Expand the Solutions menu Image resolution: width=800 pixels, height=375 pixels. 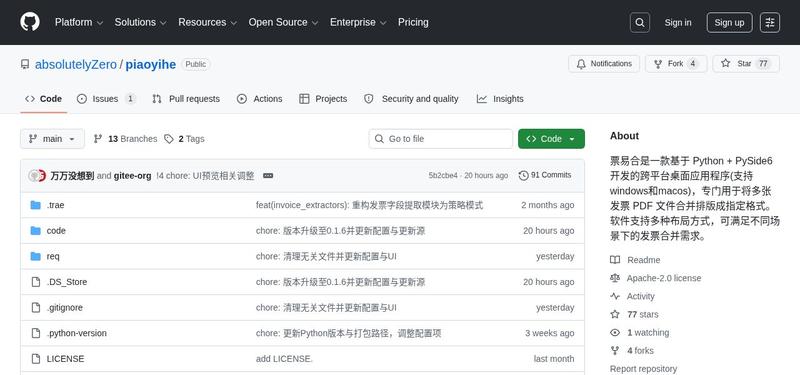140,22
